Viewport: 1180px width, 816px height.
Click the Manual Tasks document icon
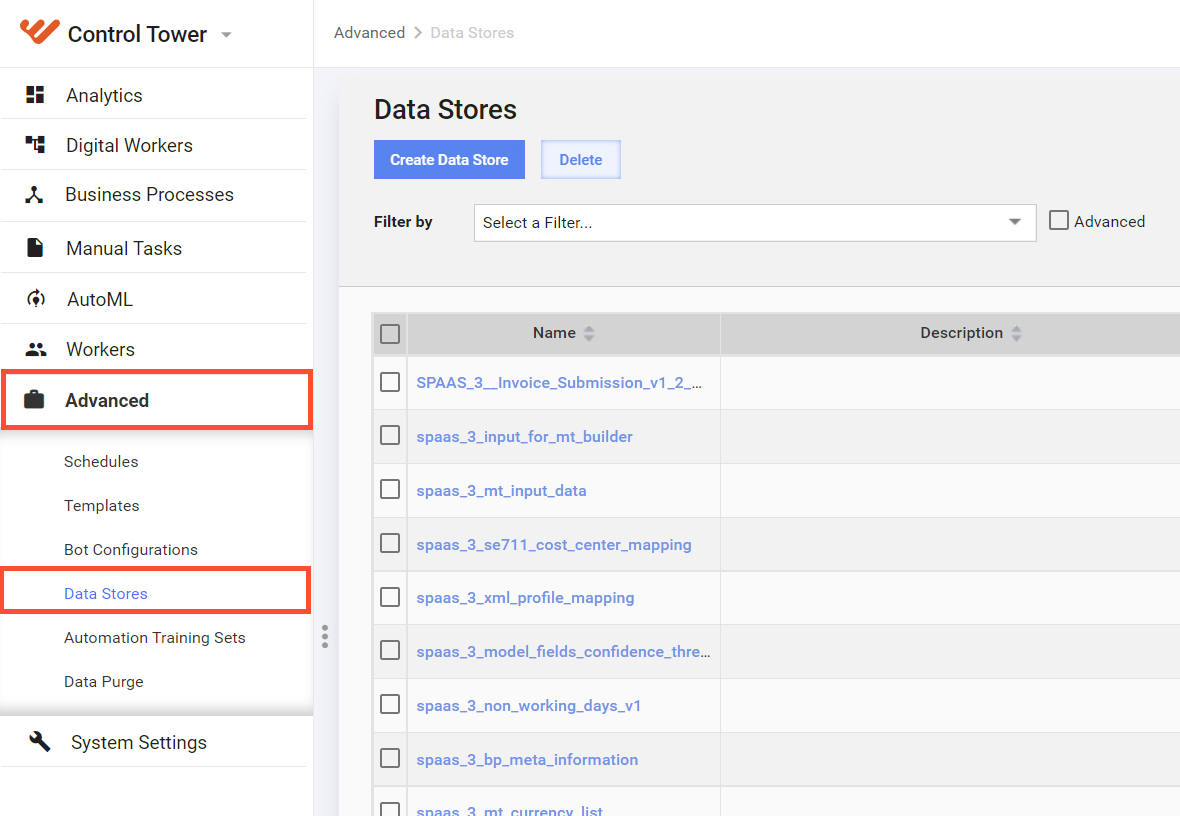pos(35,248)
